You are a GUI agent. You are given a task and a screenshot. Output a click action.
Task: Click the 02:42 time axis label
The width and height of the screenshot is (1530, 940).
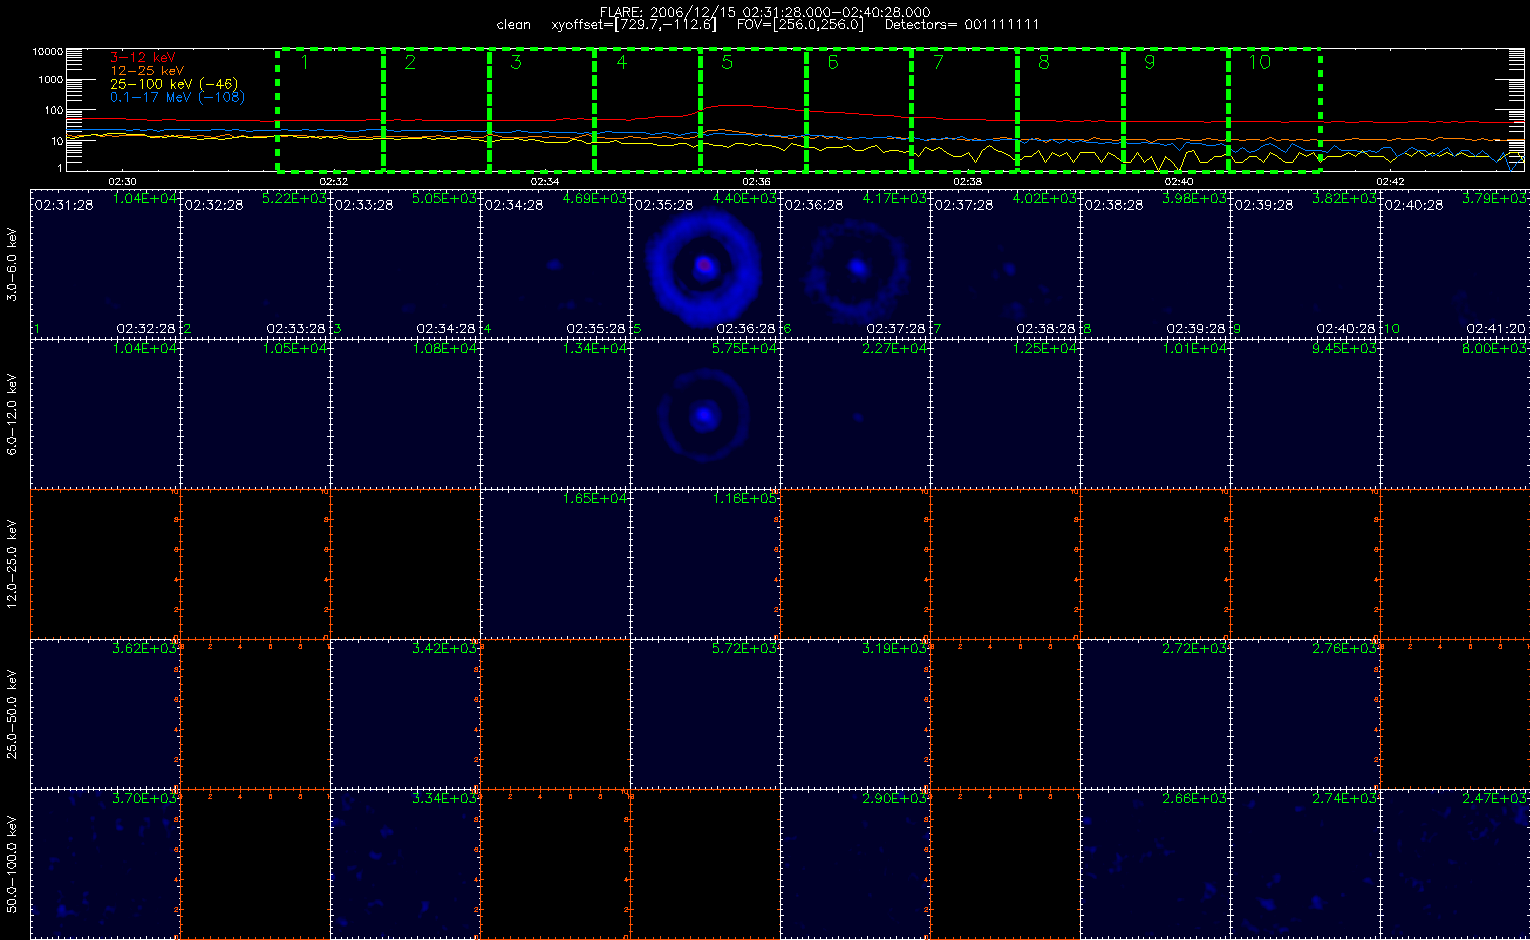pos(1391,181)
